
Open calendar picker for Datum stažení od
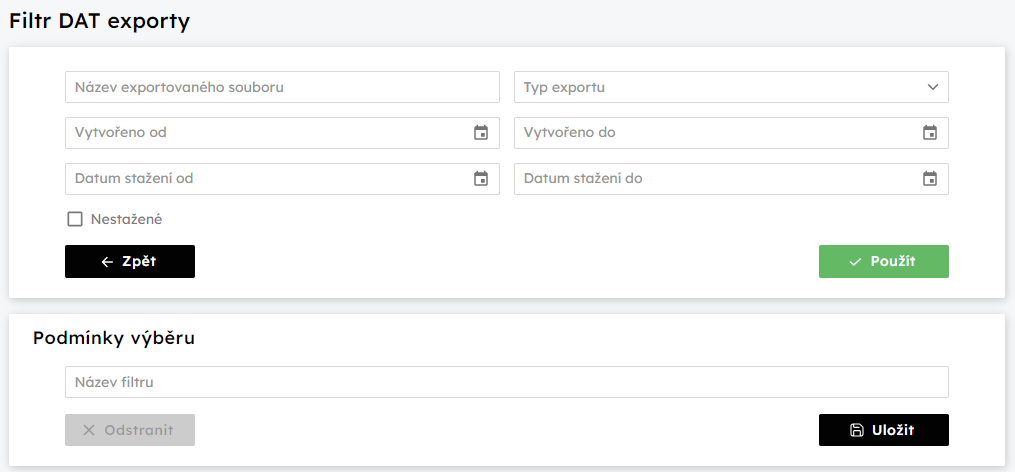tap(481, 179)
